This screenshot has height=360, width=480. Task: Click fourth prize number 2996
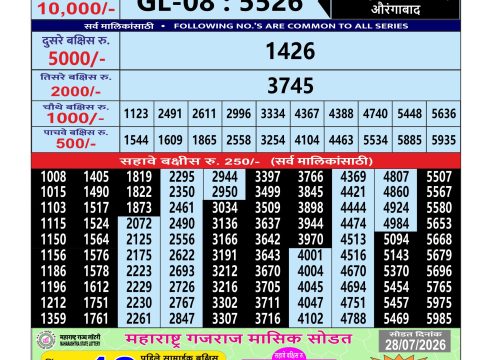click(x=238, y=114)
